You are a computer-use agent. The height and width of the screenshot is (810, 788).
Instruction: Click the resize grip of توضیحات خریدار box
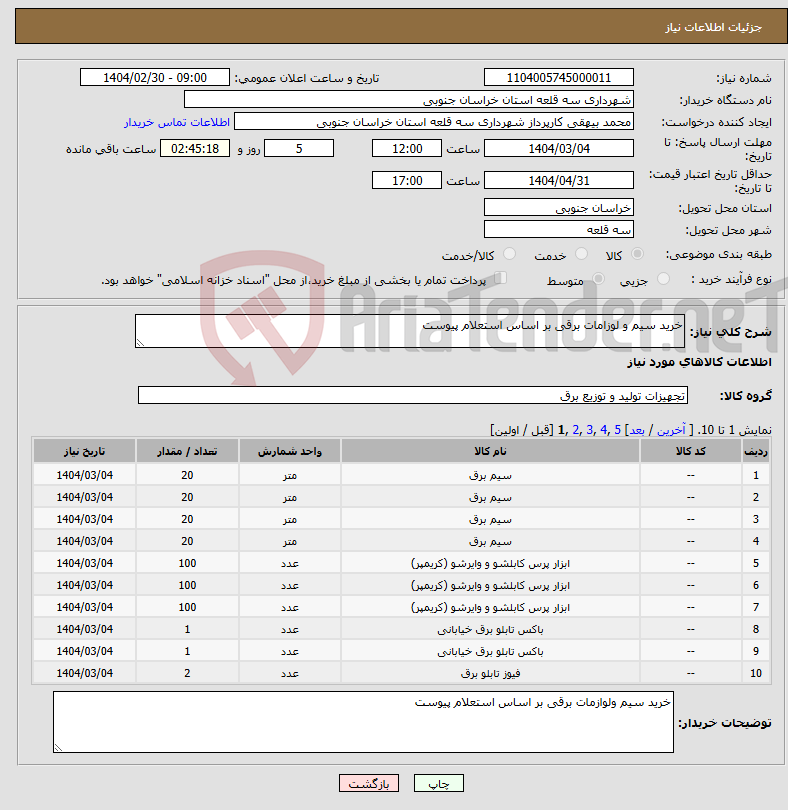58,747
